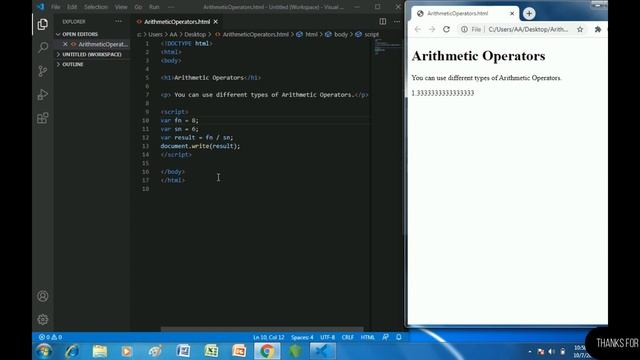Open the View menu

point(121,7)
